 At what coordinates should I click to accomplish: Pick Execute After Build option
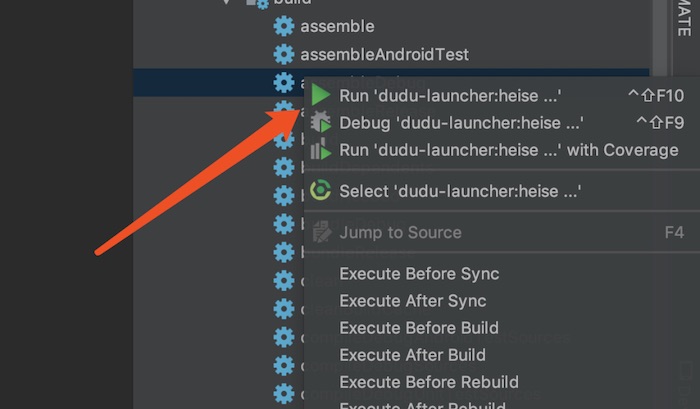(412, 355)
